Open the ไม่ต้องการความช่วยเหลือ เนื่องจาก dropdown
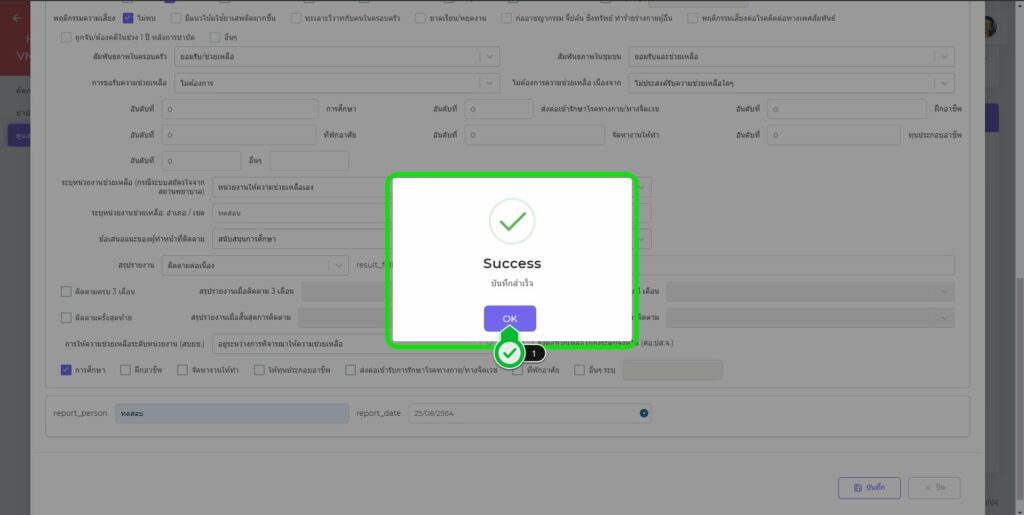Viewport: 1024px width, 515px height. [944, 83]
